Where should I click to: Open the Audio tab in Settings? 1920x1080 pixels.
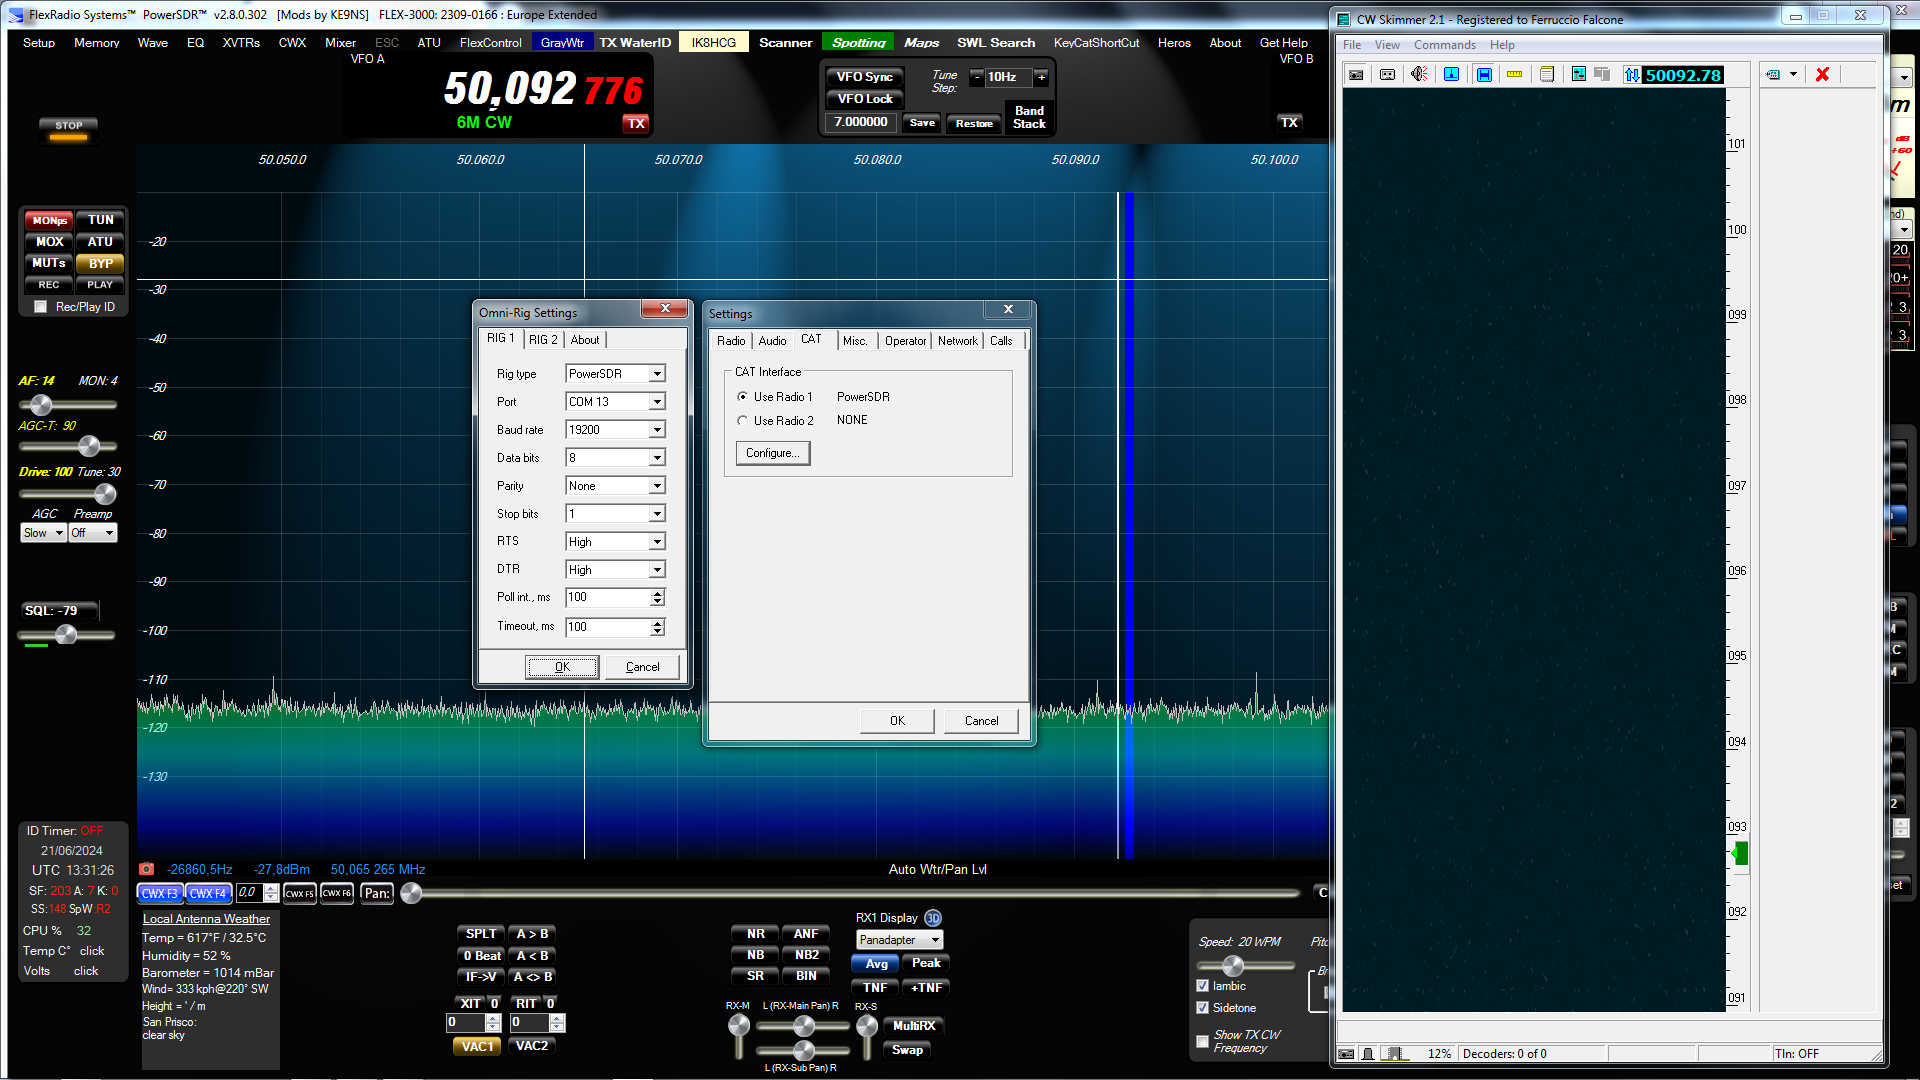pyautogui.click(x=772, y=341)
